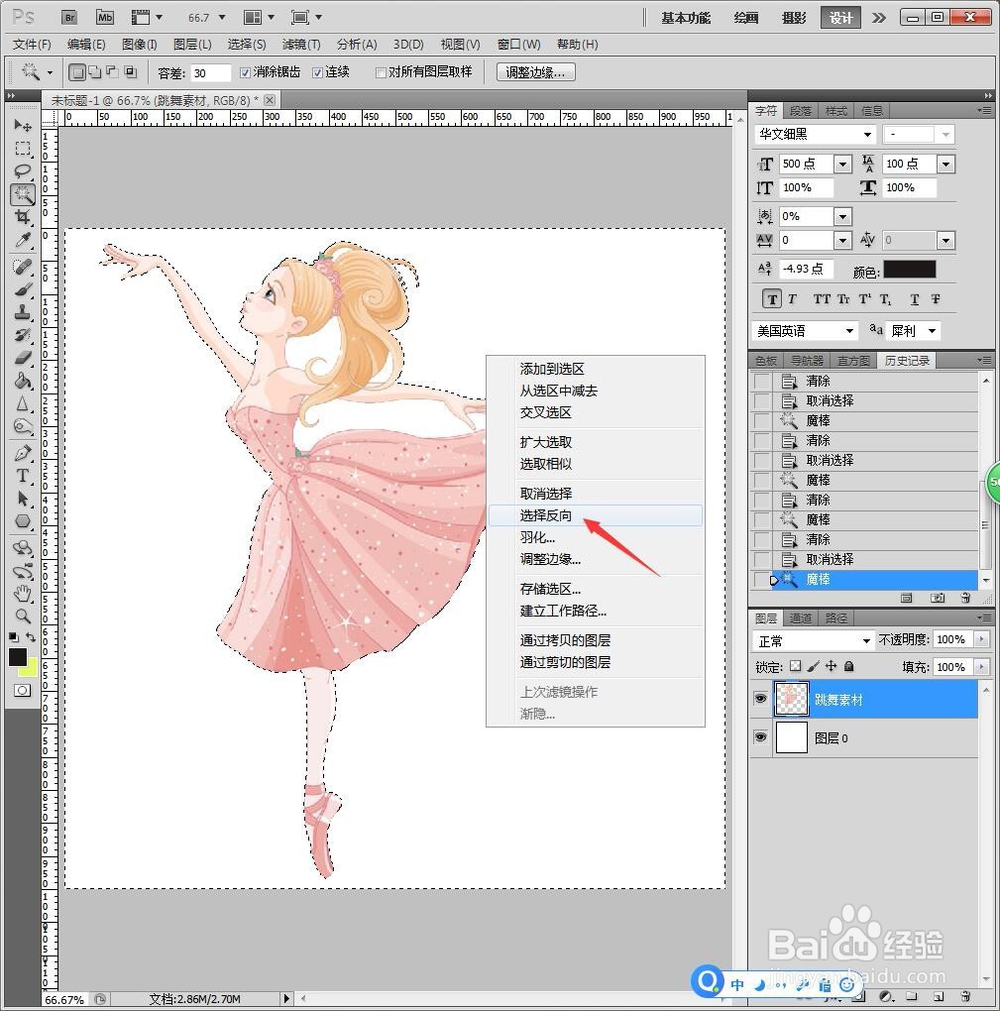This screenshot has width=1000, height=1011.
Task: Select the Lasso tool
Action: coord(23,171)
